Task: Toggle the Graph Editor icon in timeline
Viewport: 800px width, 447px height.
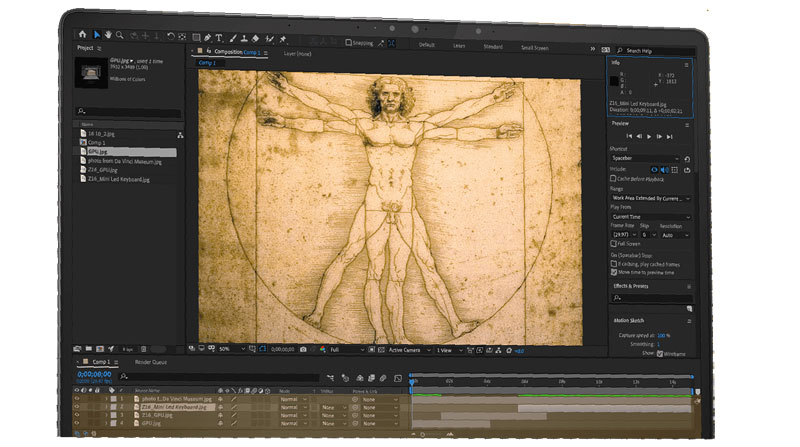Action: coord(398,378)
